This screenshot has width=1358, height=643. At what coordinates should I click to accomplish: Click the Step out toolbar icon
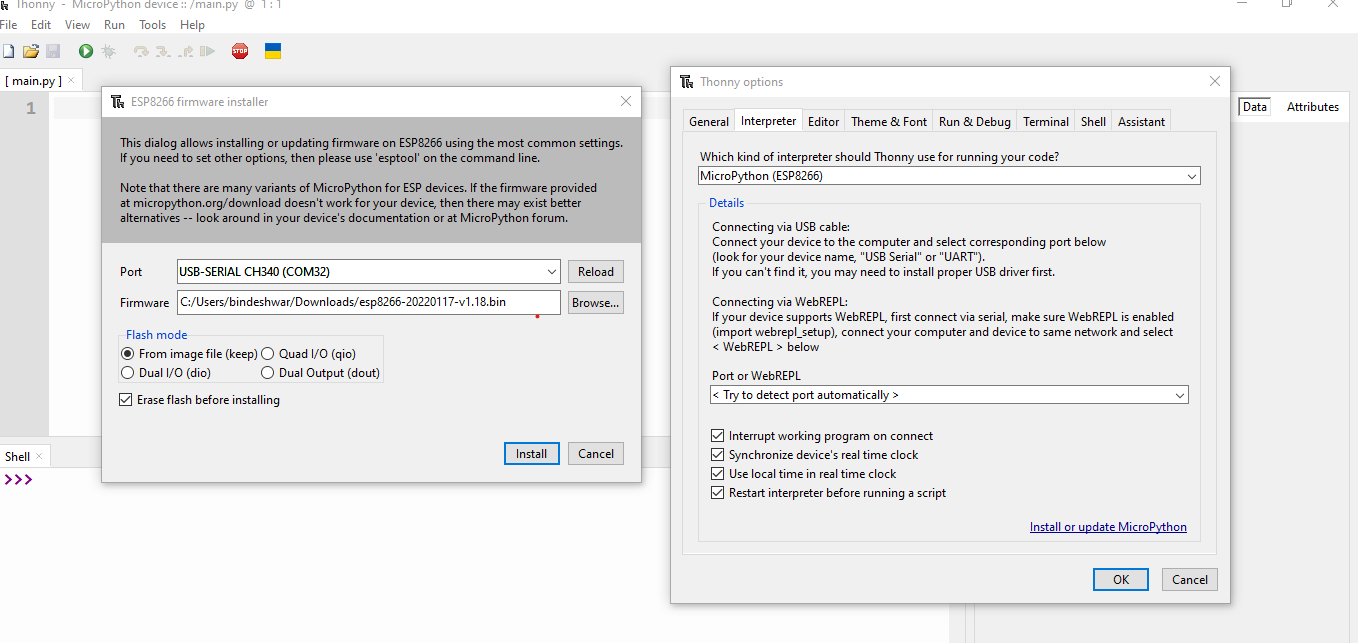tap(185, 51)
